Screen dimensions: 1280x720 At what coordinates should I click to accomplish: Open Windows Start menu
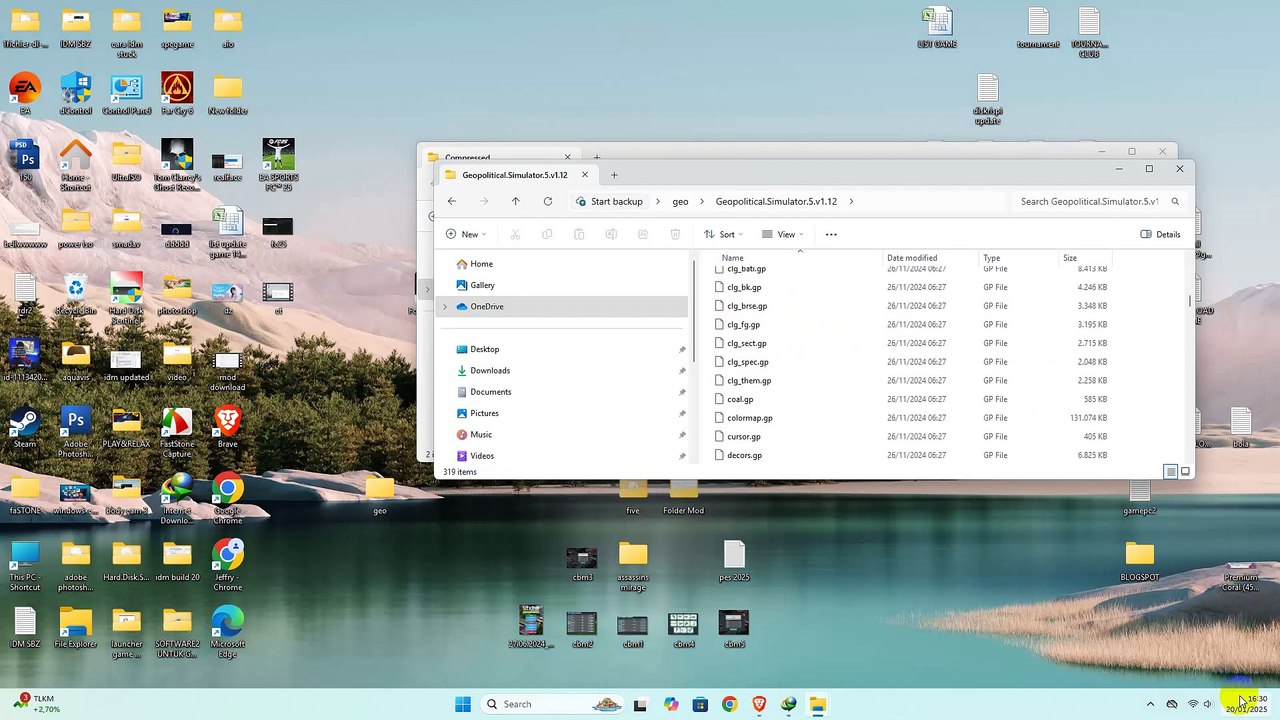tap(463, 704)
